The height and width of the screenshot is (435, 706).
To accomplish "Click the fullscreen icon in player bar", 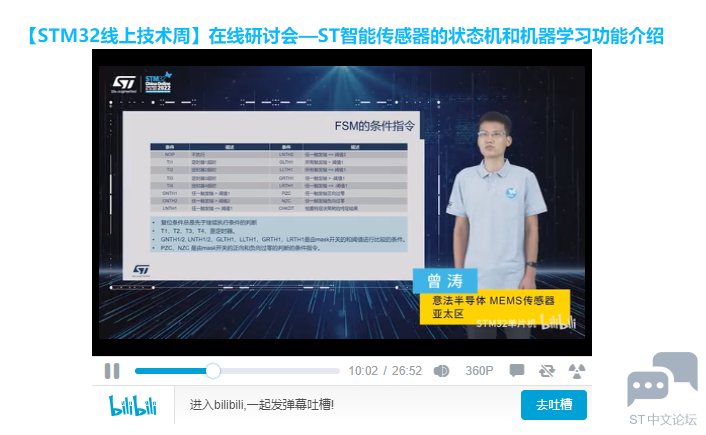I will point(577,371).
